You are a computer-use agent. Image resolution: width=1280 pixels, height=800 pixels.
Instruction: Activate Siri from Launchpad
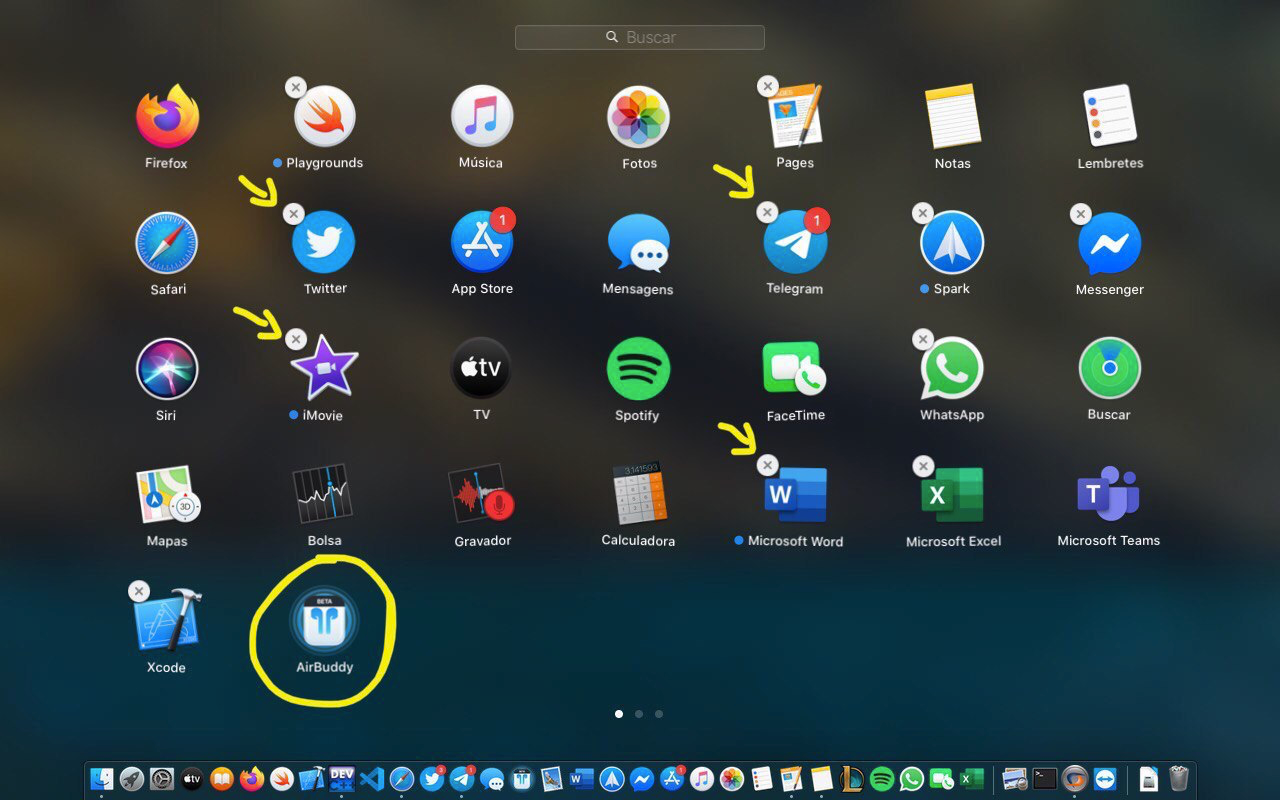pyautogui.click(x=167, y=369)
